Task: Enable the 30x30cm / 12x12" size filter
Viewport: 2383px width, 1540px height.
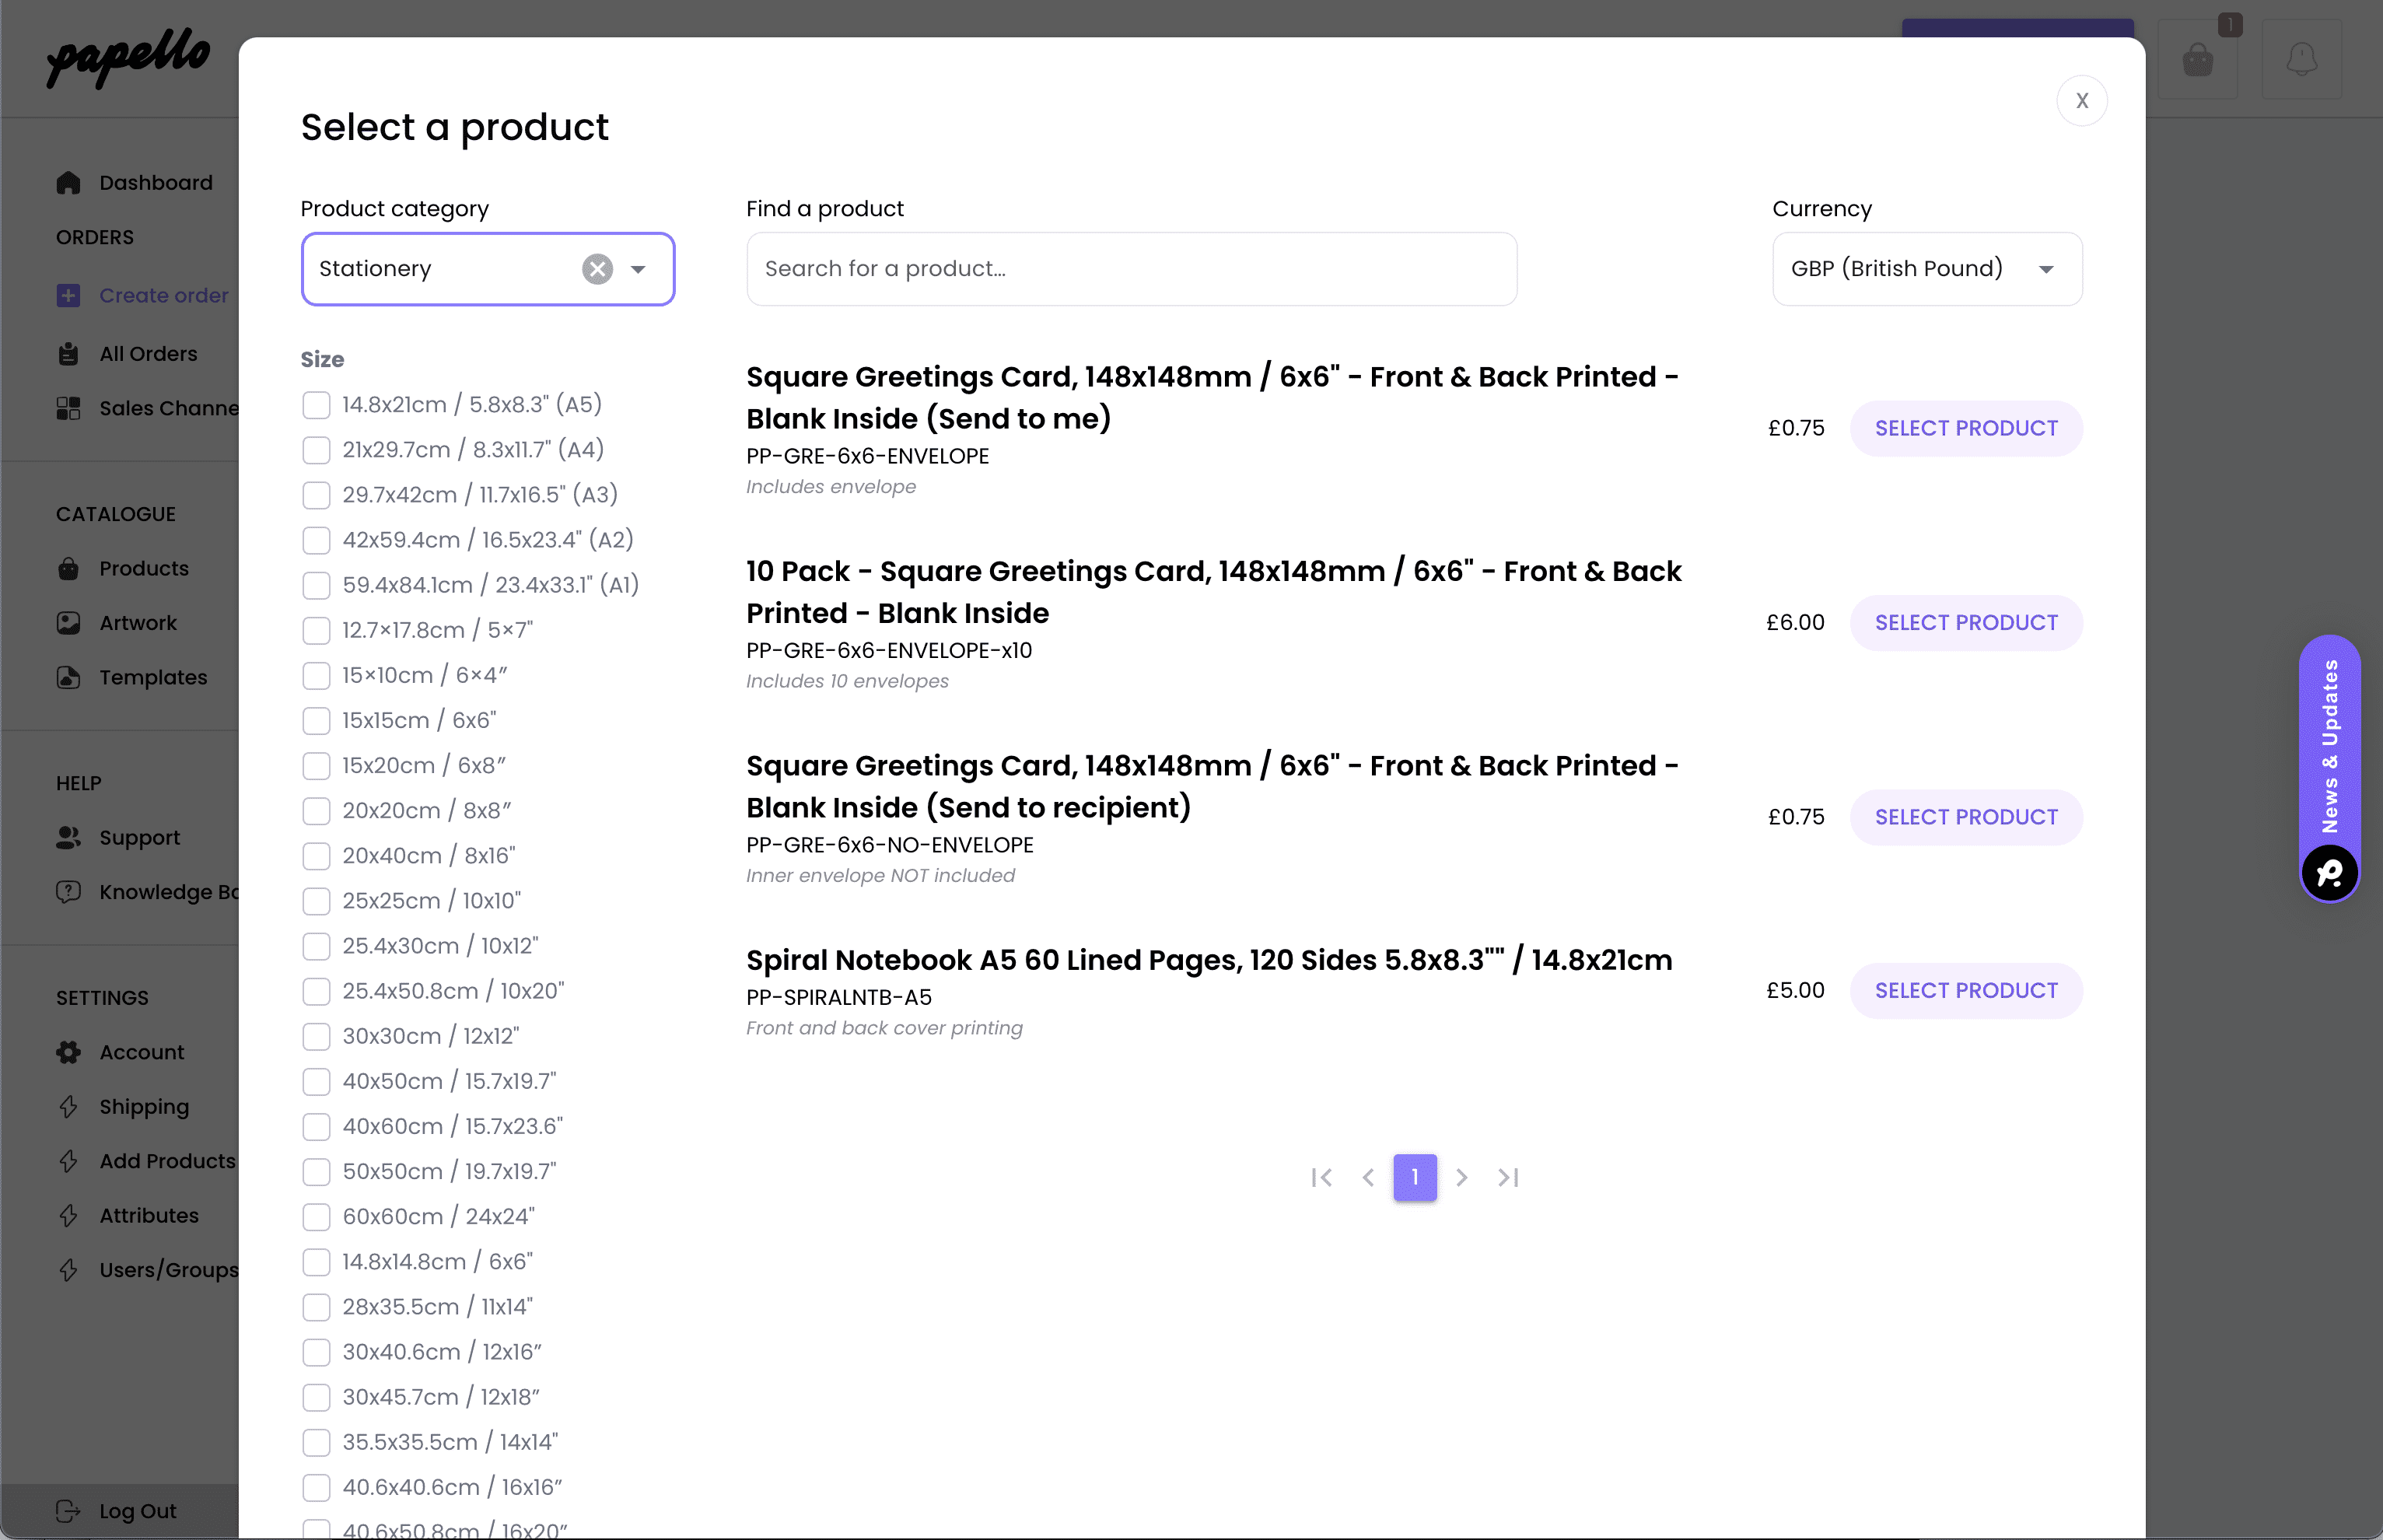Action: 316,1036
